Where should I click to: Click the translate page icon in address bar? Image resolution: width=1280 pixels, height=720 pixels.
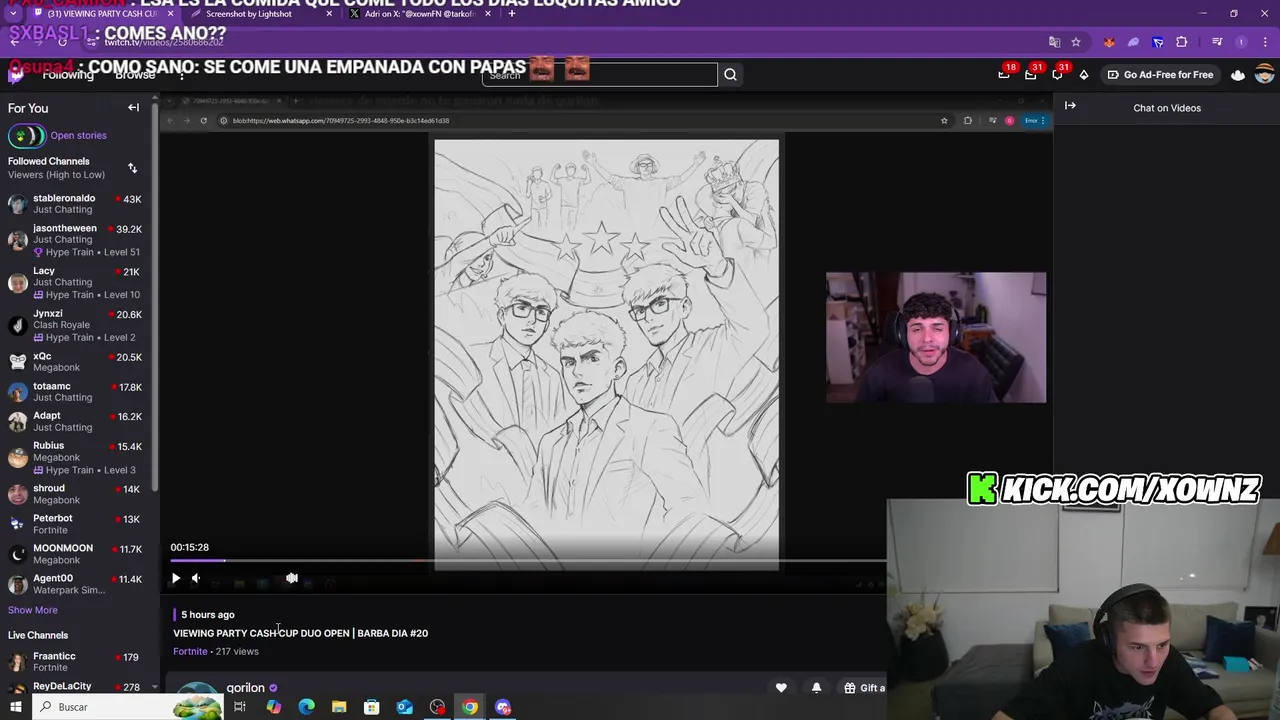[1054, 42]
